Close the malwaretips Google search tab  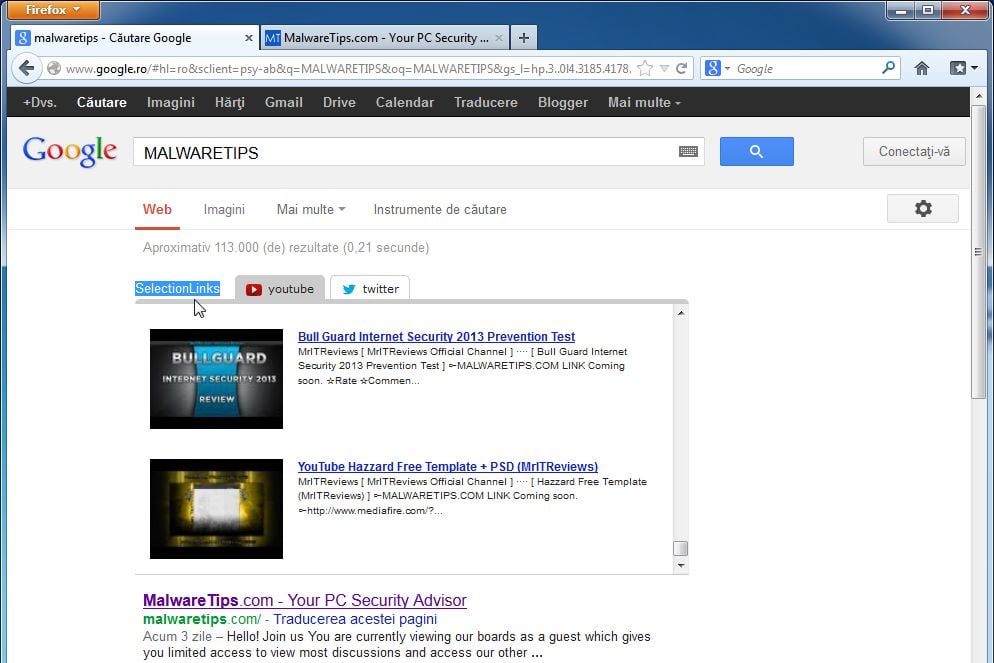click(248, 38)
